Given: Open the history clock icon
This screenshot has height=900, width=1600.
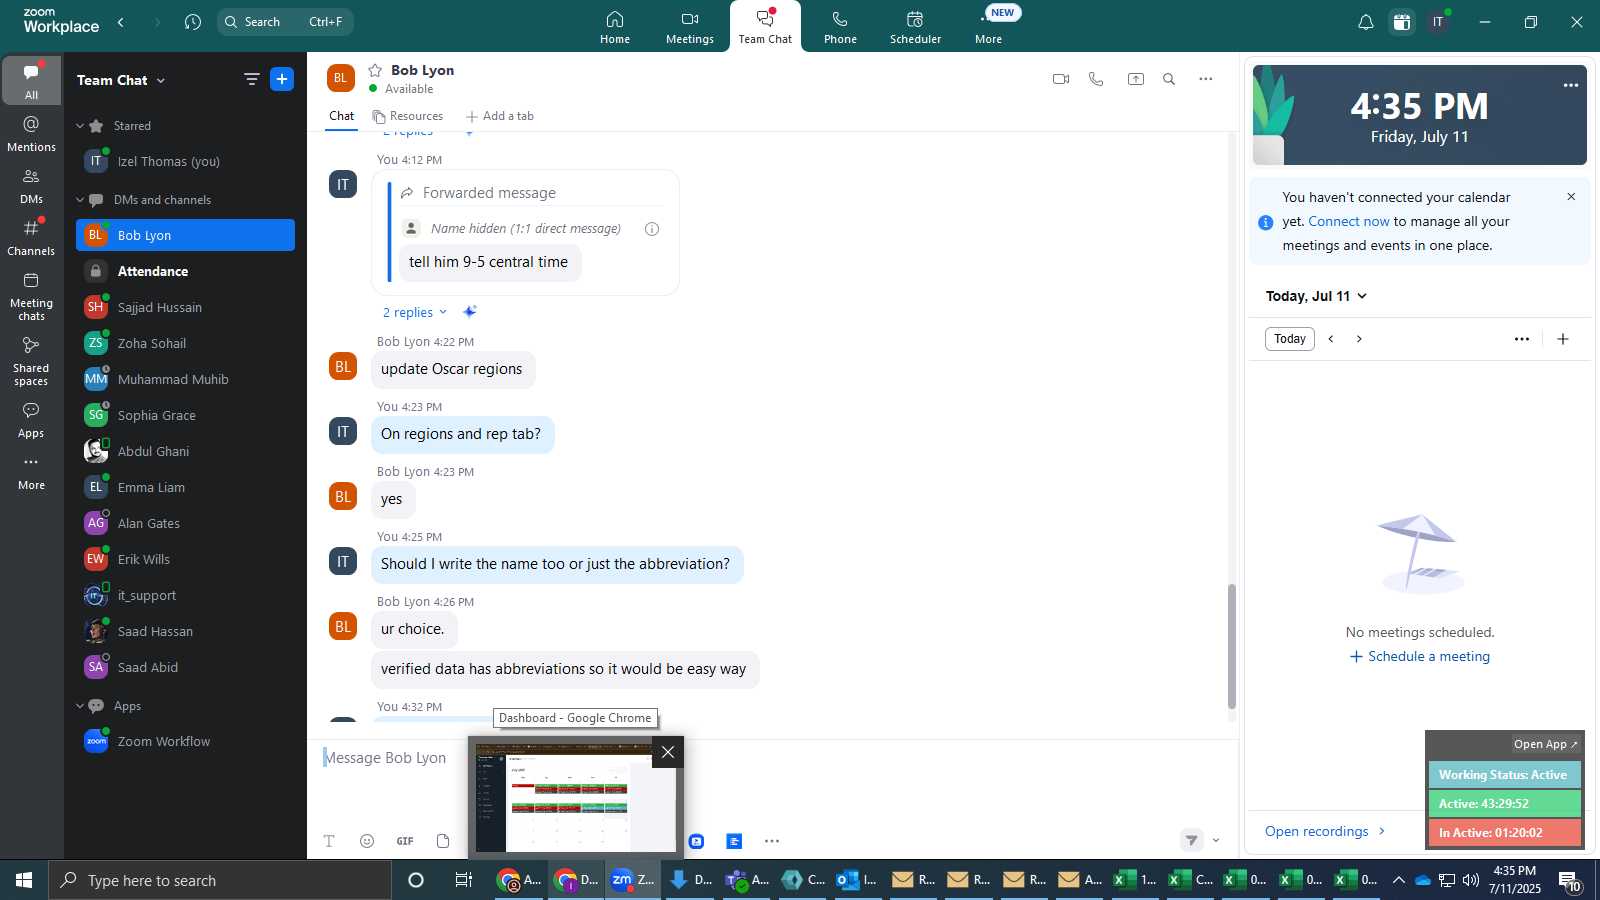Looking at the screenshot, I should click(193, 22).
